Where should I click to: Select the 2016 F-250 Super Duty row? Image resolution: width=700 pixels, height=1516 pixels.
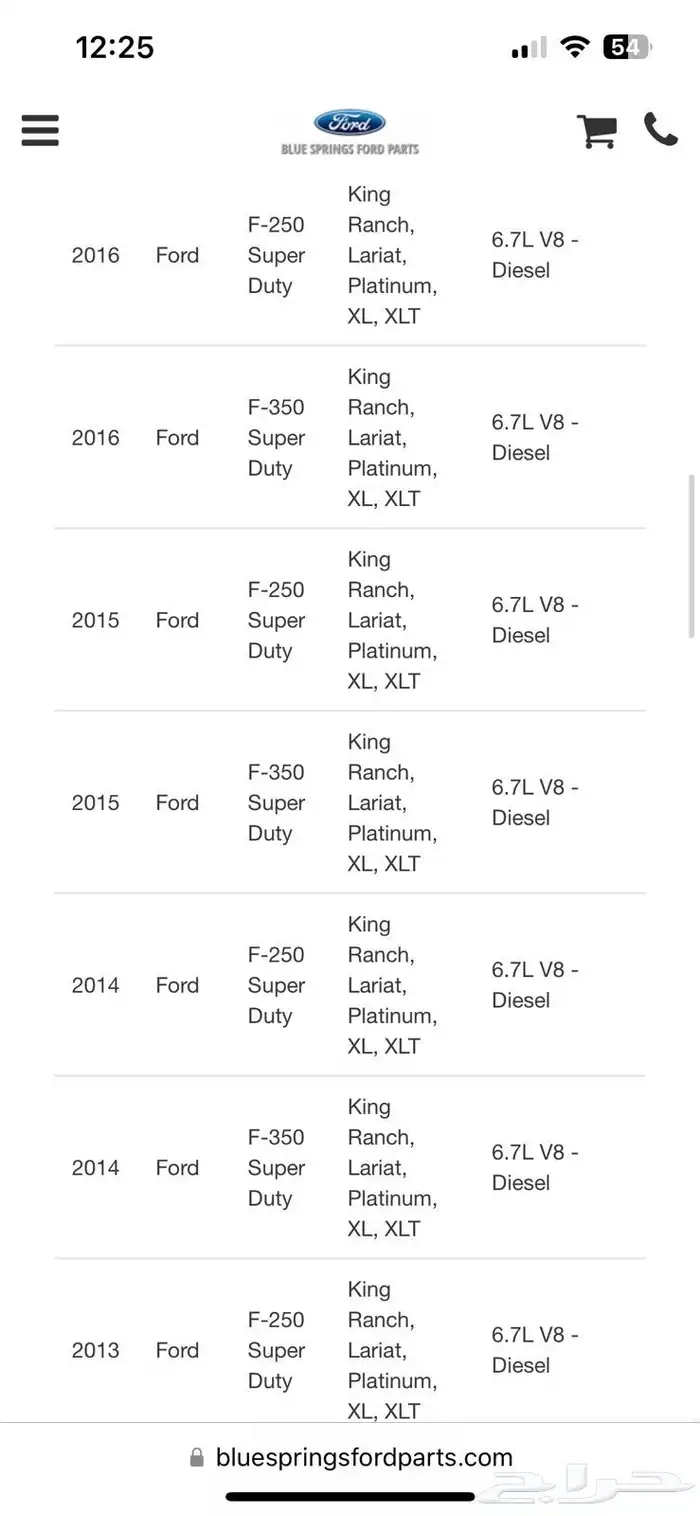click(350, 255)
